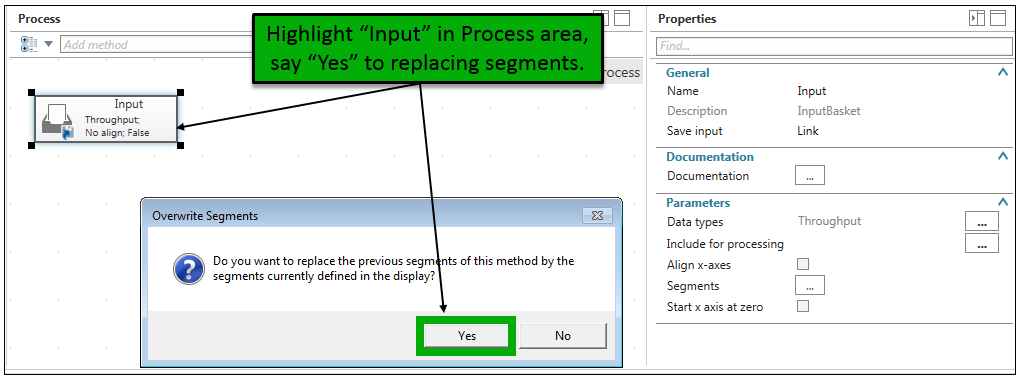The height and width of the screenshot is (378, 1019).
Task: Open the Documentation ellipsis button
Action: [x=810, y=176]
